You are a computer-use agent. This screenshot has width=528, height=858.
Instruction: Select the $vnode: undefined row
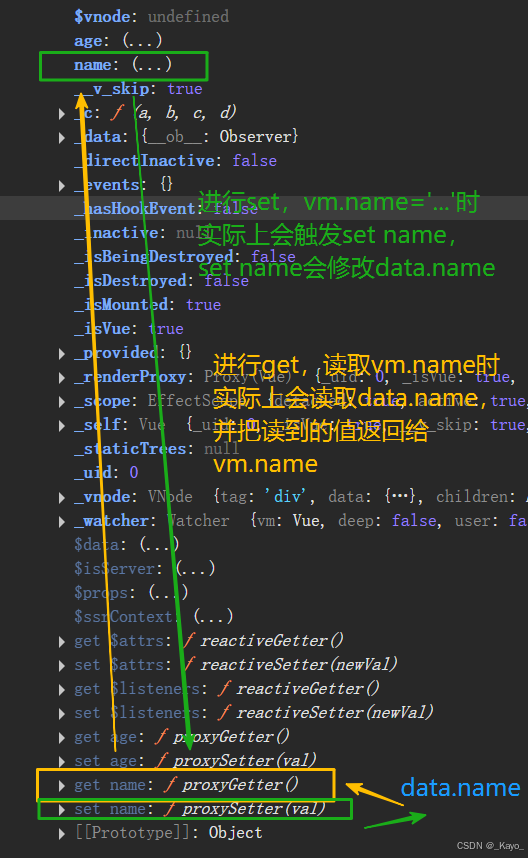click(152, 17)
